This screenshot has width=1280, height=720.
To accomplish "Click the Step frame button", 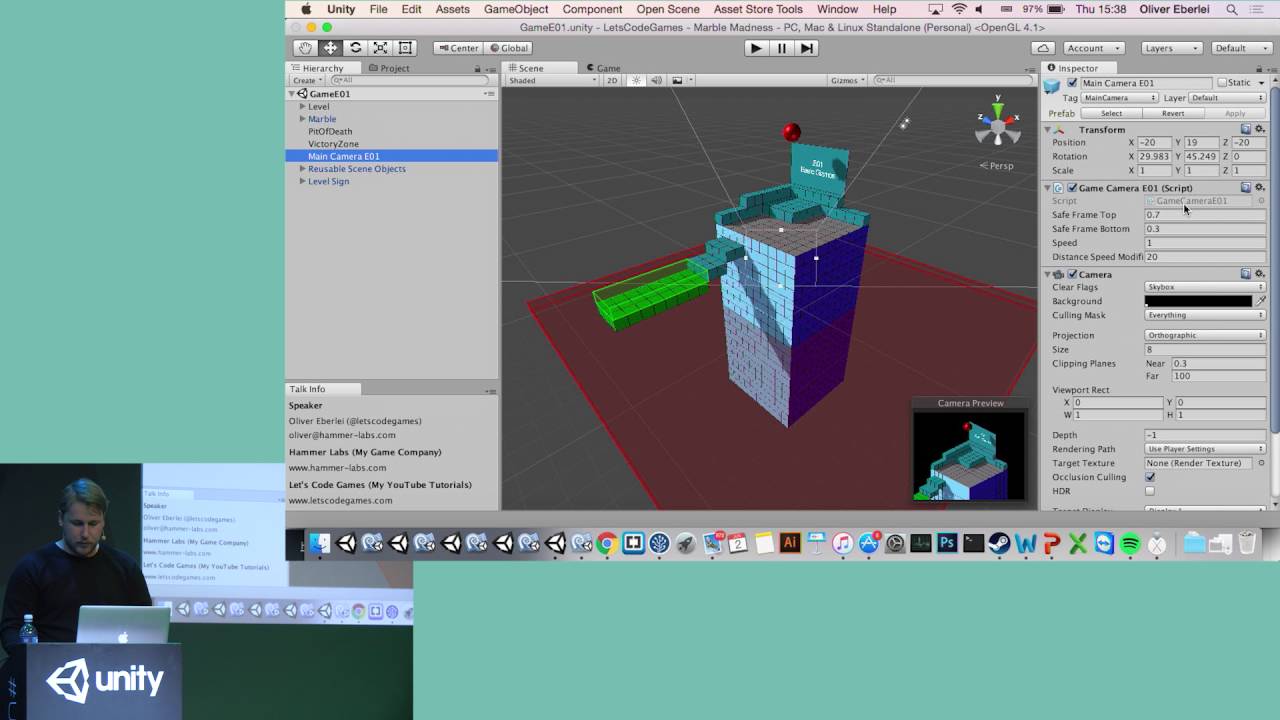I will coord(807,48).
